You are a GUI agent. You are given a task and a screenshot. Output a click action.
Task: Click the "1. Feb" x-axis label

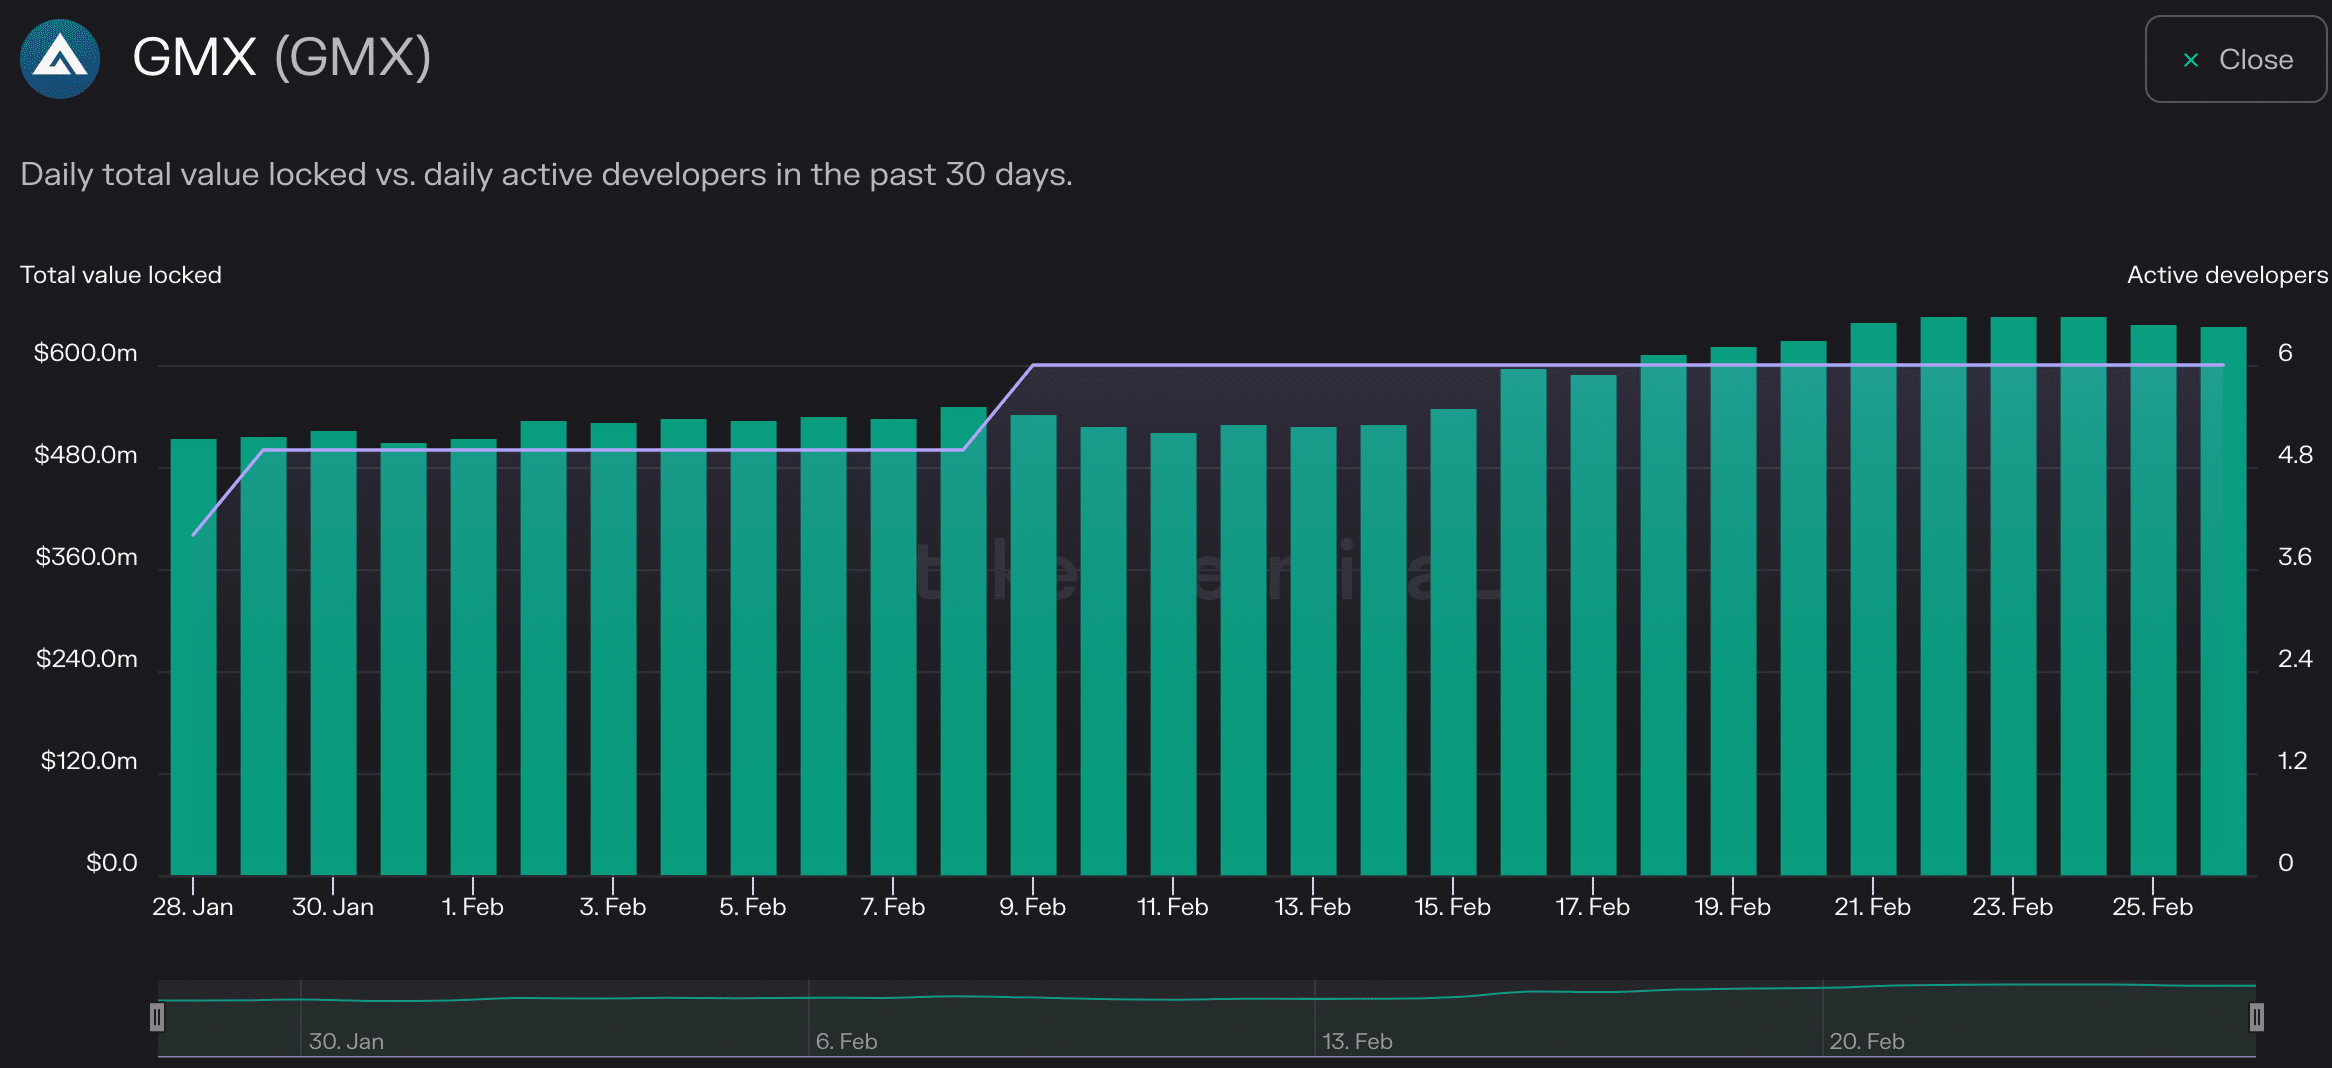[x=473, y=907]
